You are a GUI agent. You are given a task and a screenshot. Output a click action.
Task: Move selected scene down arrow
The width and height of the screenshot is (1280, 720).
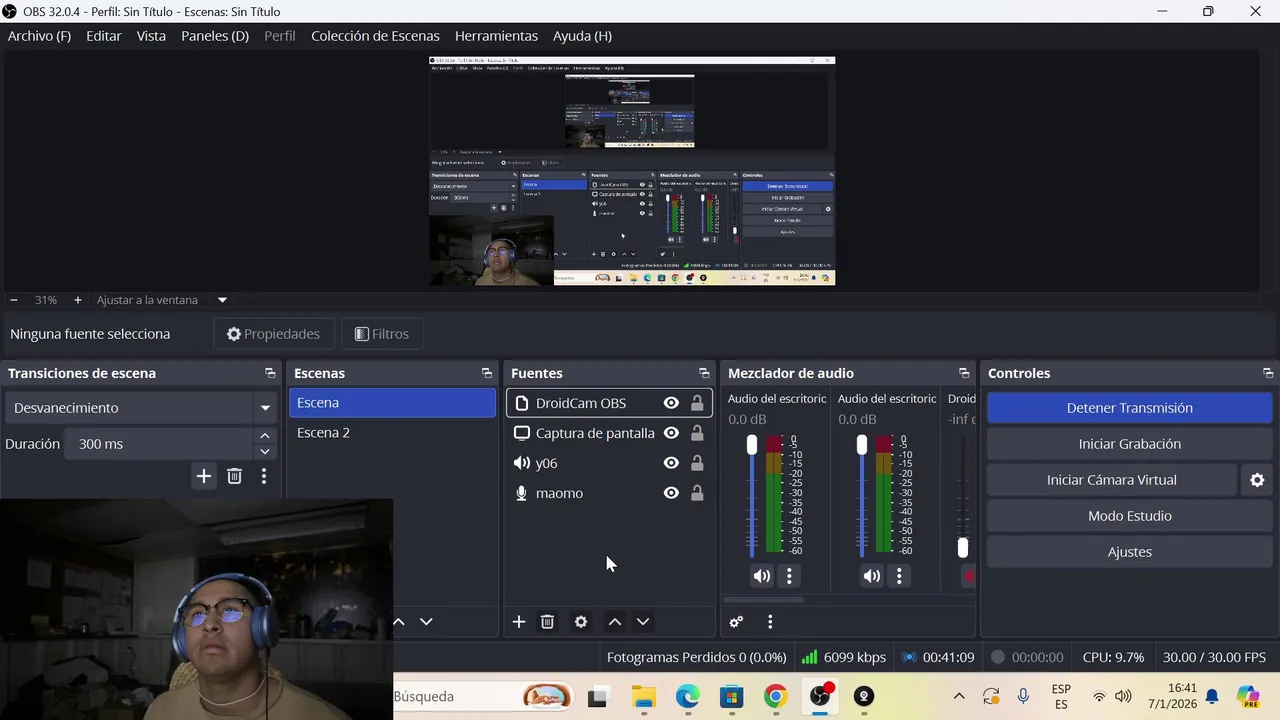pyautogui.click(x=426, y=621)
